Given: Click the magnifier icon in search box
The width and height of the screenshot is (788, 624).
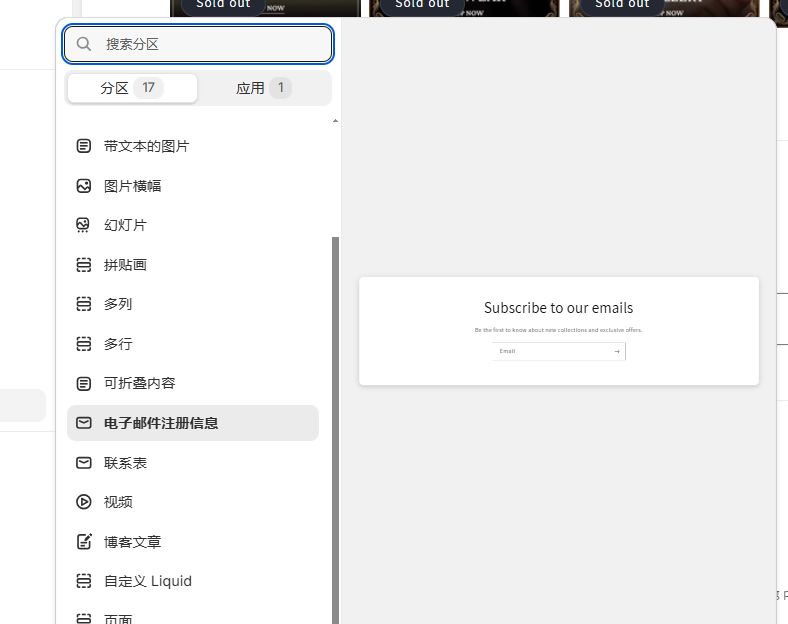Looking at the screenshot, I should click(84, 44).
